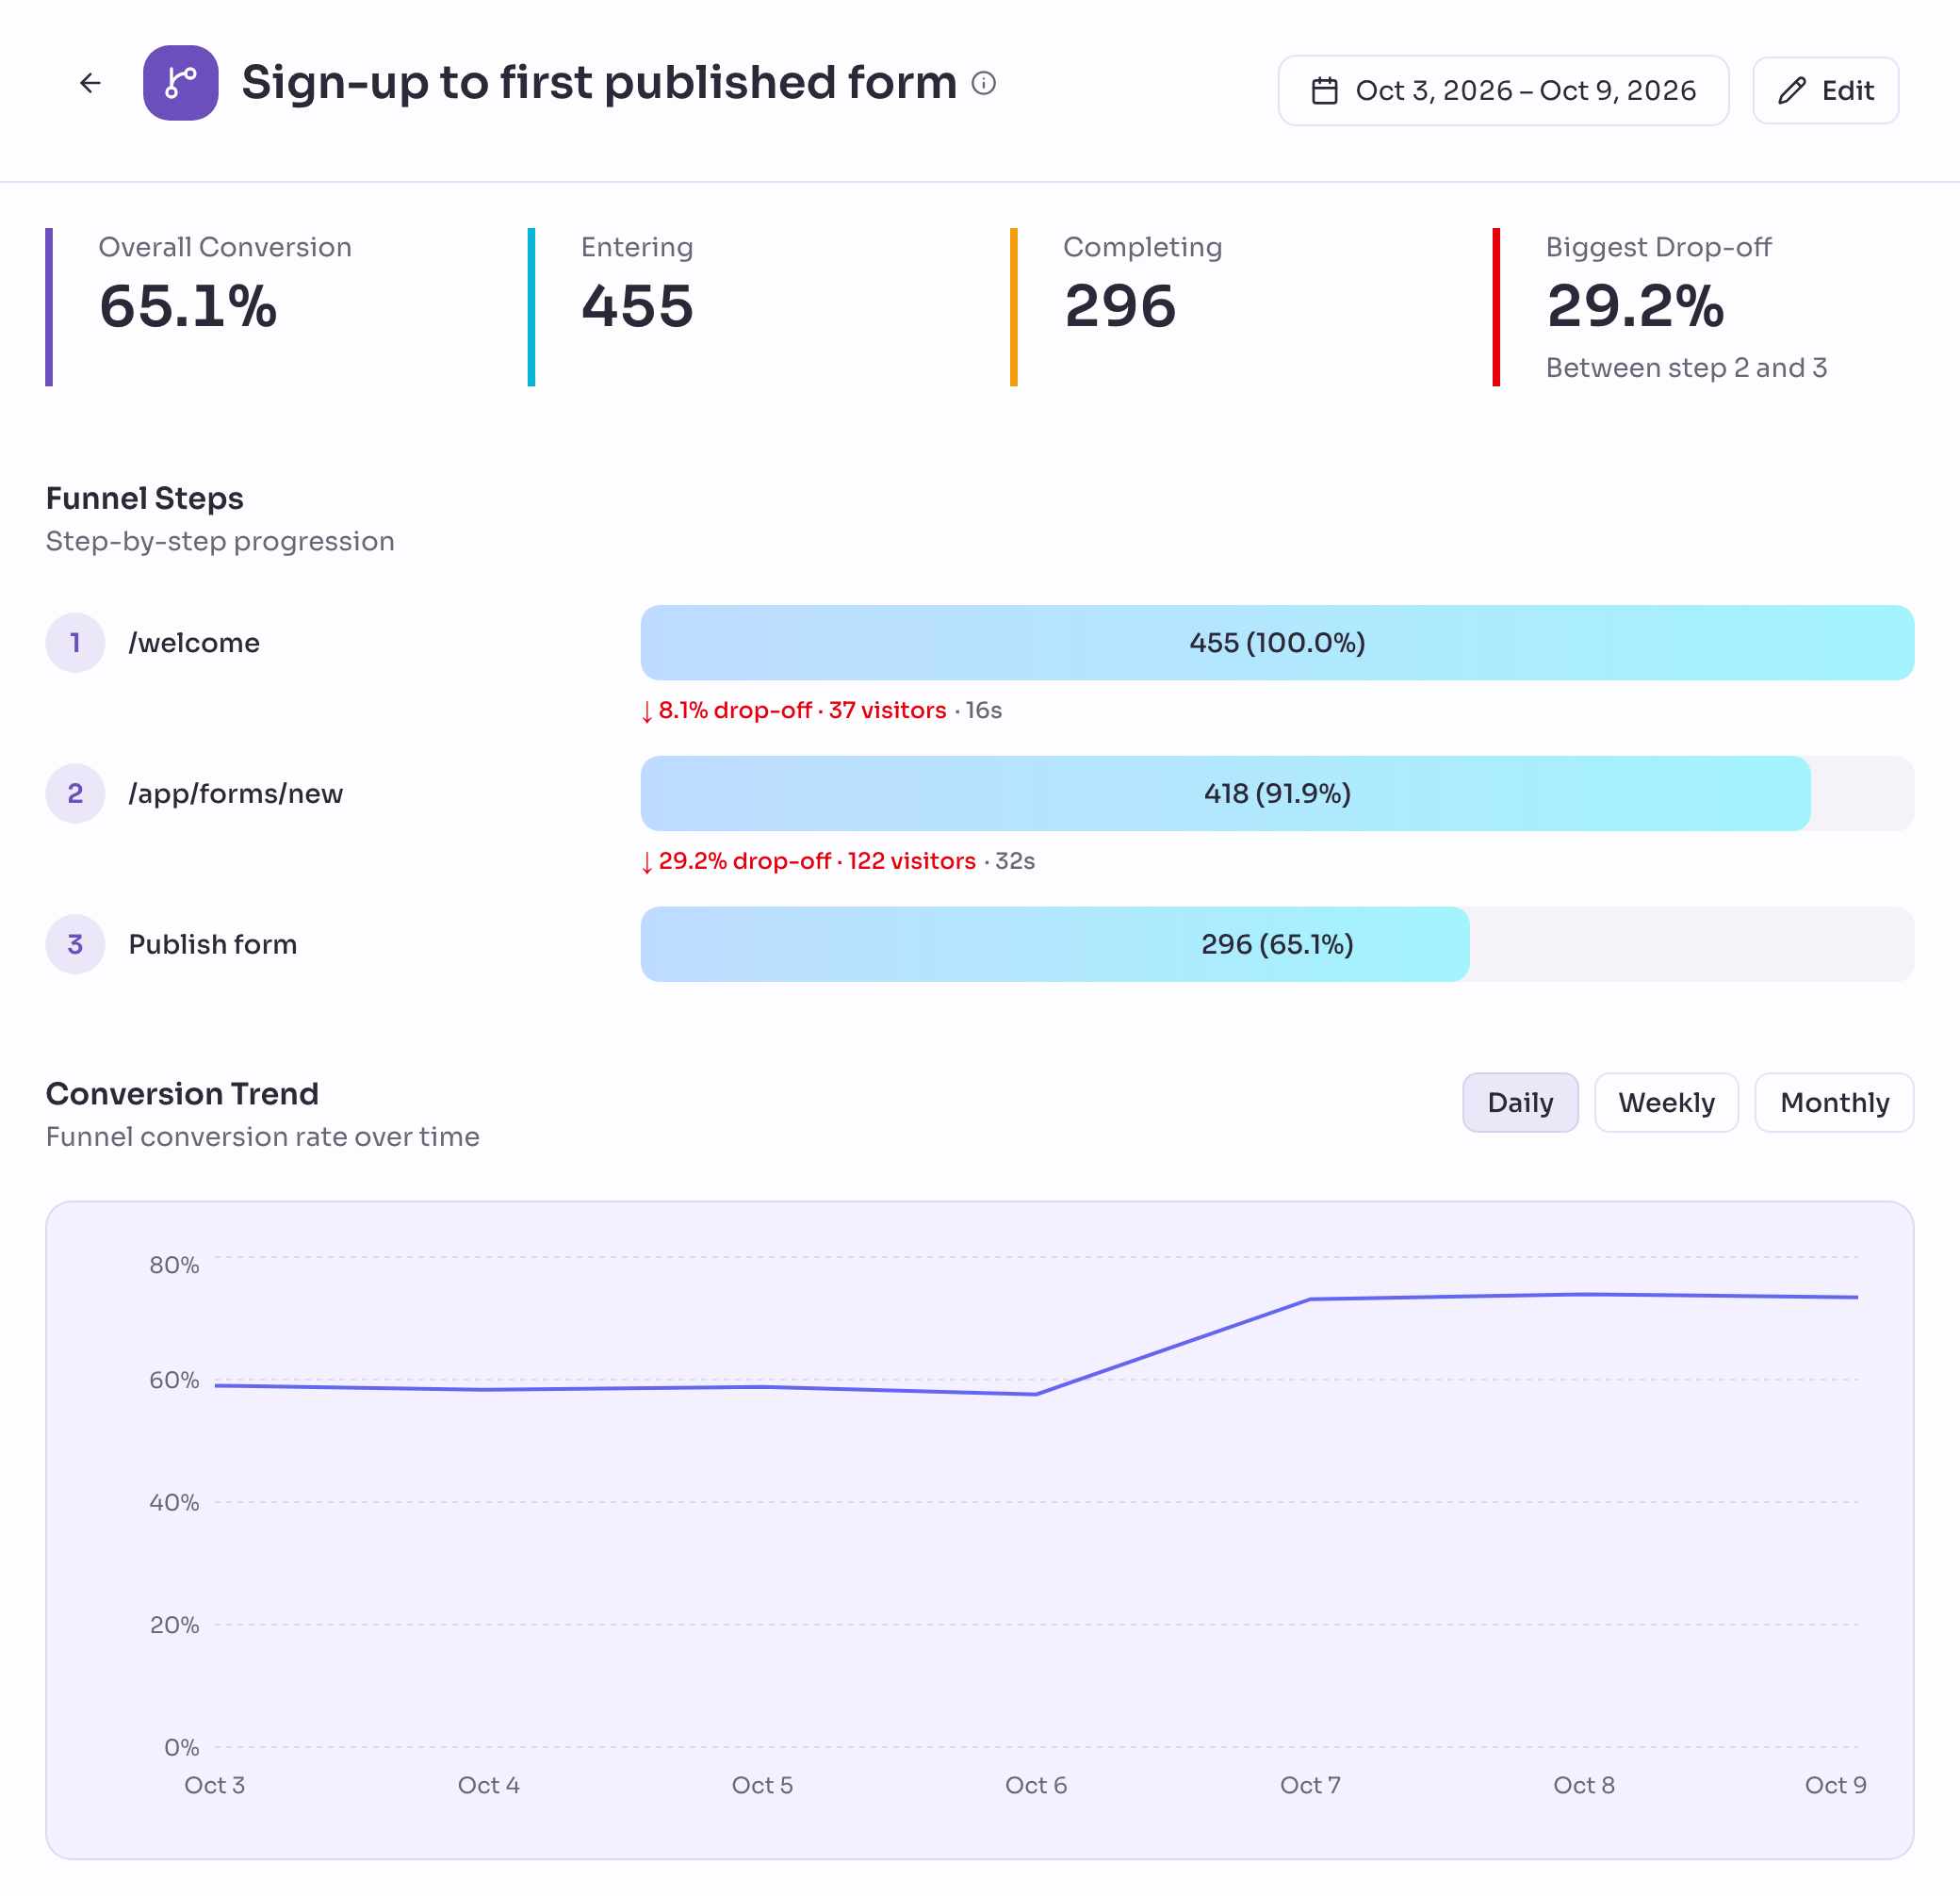
Task: Click the 418 (91.9%) funnel bar
Action: pos(1225,793)
